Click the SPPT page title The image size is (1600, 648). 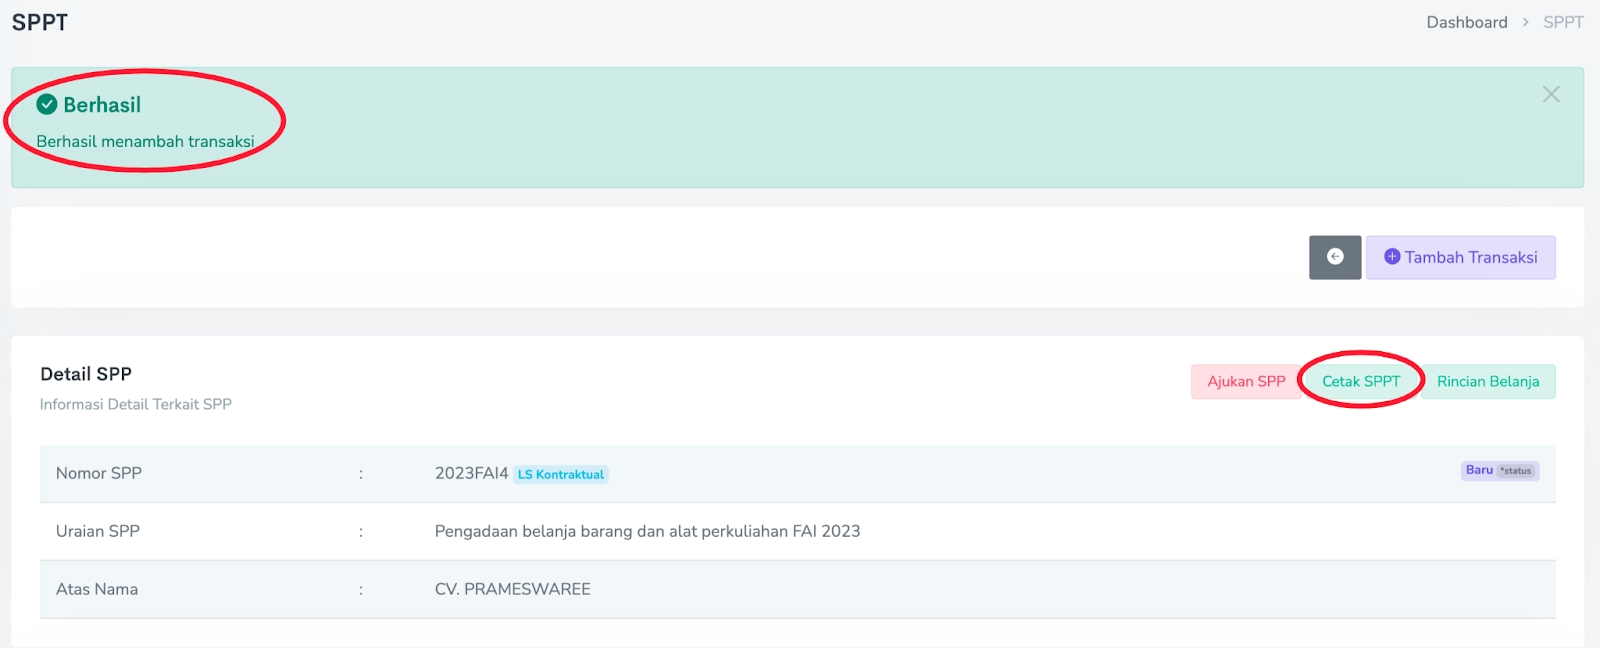click(x=40, y=22)
